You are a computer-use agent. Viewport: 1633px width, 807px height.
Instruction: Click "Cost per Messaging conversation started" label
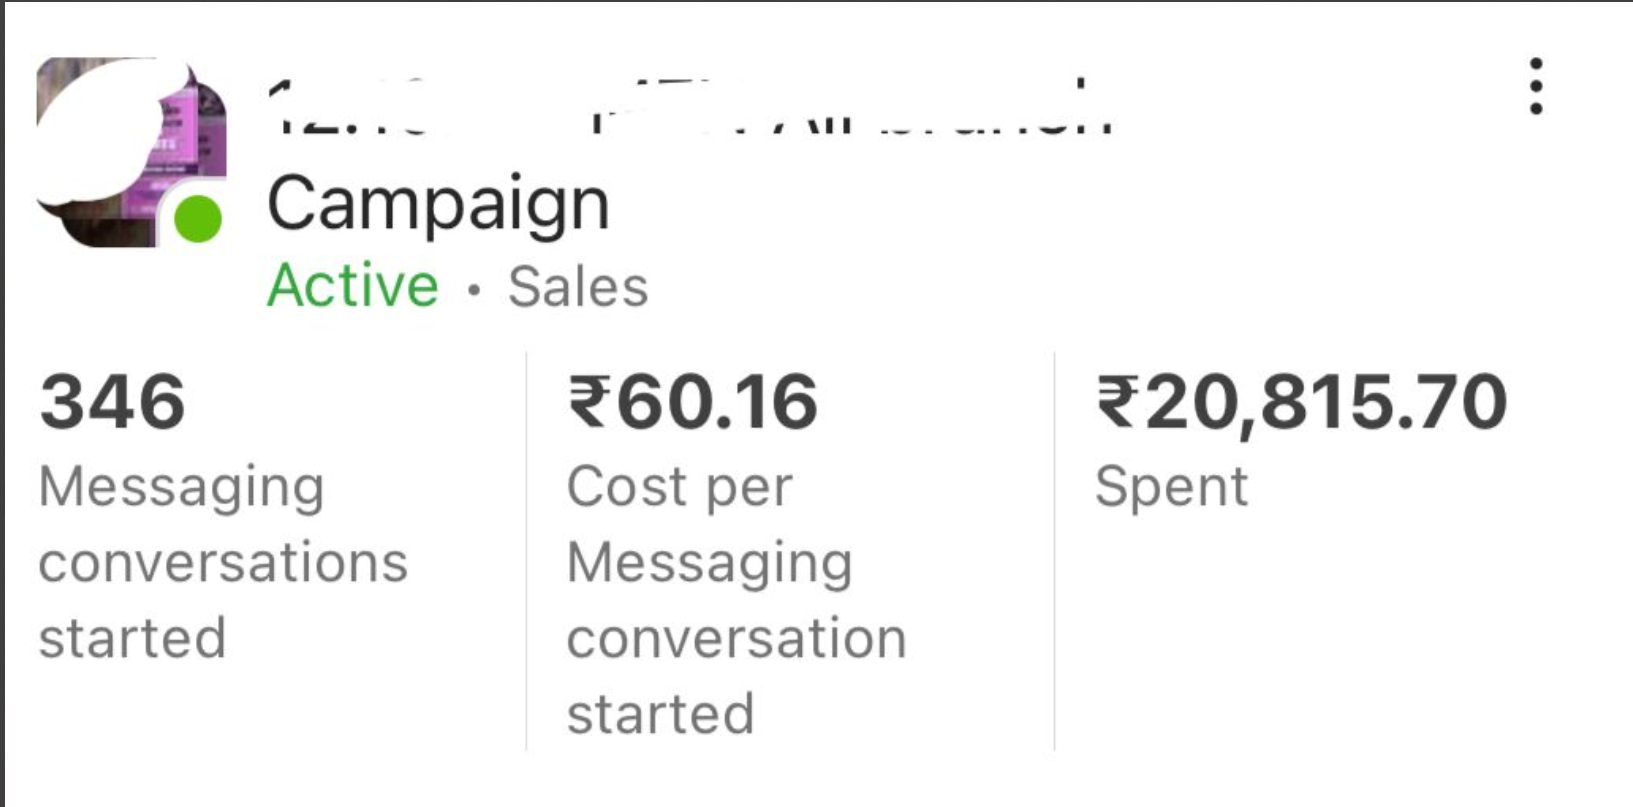pos(737,600)
